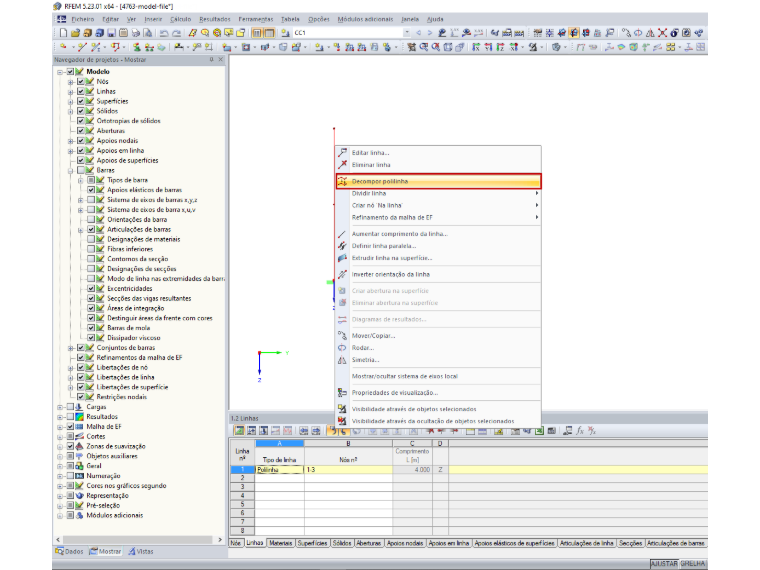This screenshot has height=570, width=760.
Task: Click the next load case arrow
Action: click(429, 33)
